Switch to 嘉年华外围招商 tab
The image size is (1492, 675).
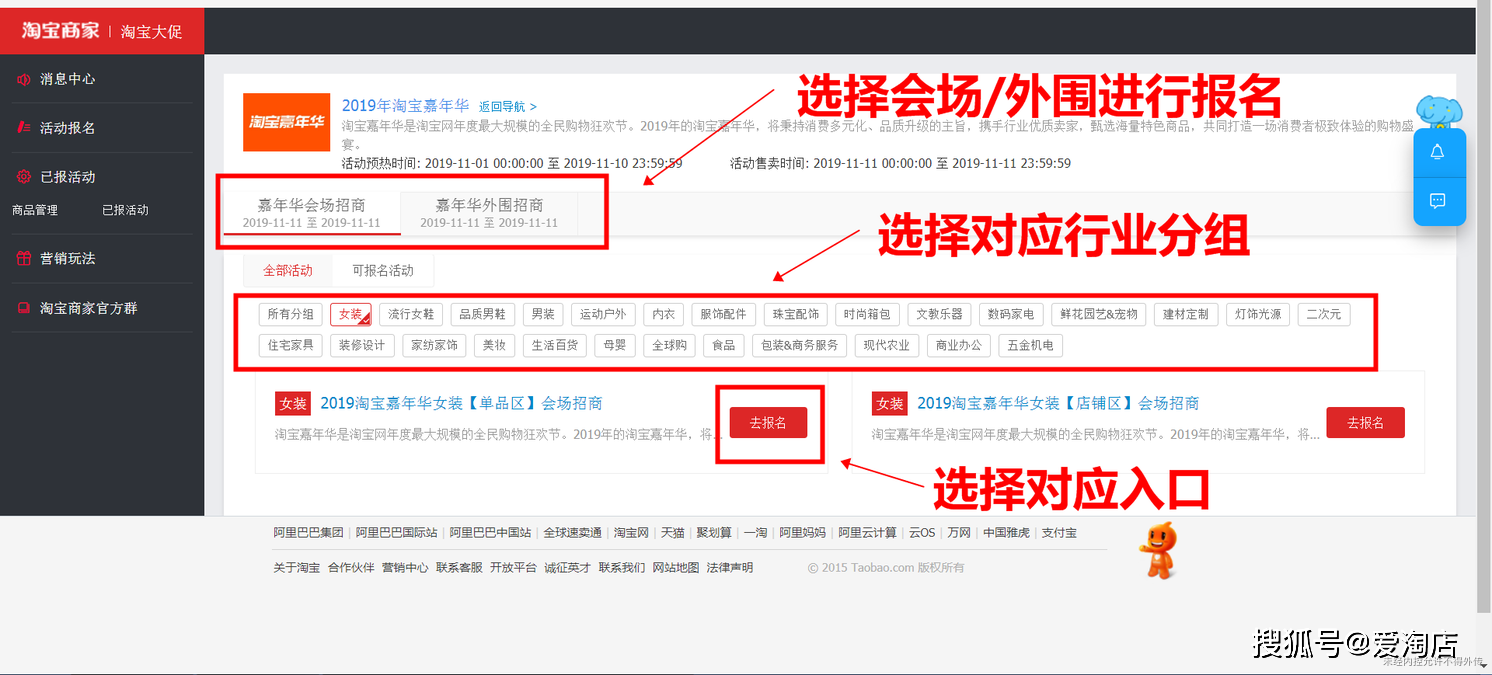pos(489,212)
